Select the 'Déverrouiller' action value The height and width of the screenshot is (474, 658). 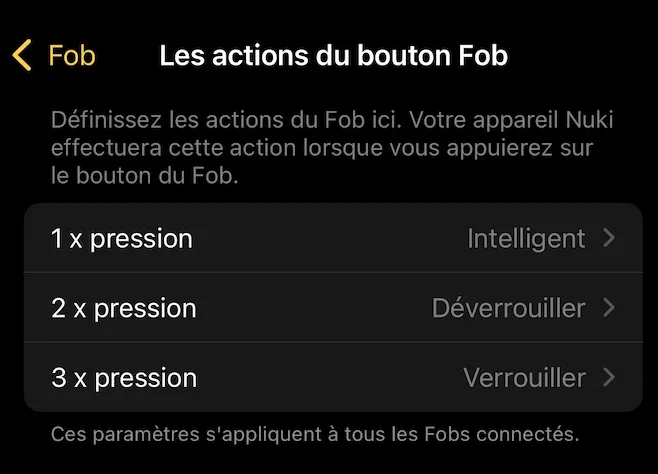pyautogui.click(x=508, y=308)
